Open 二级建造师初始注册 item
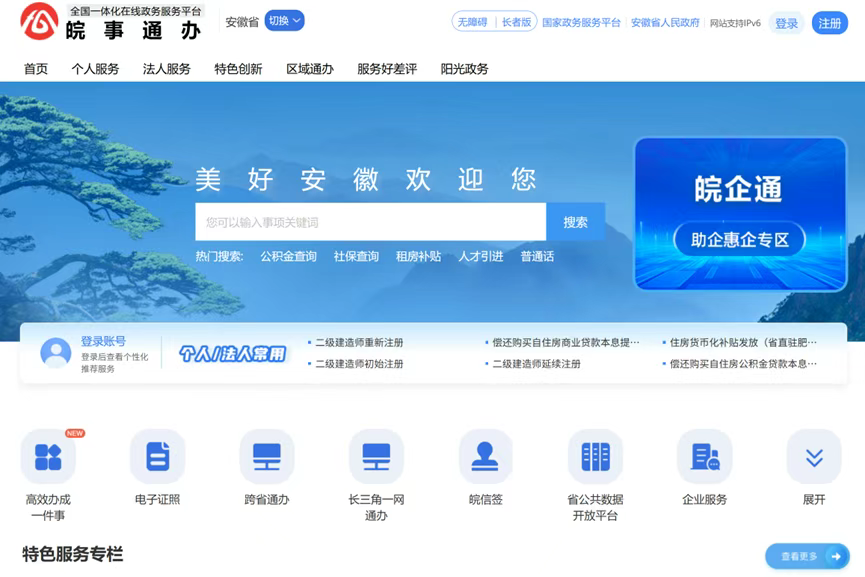 359,364
